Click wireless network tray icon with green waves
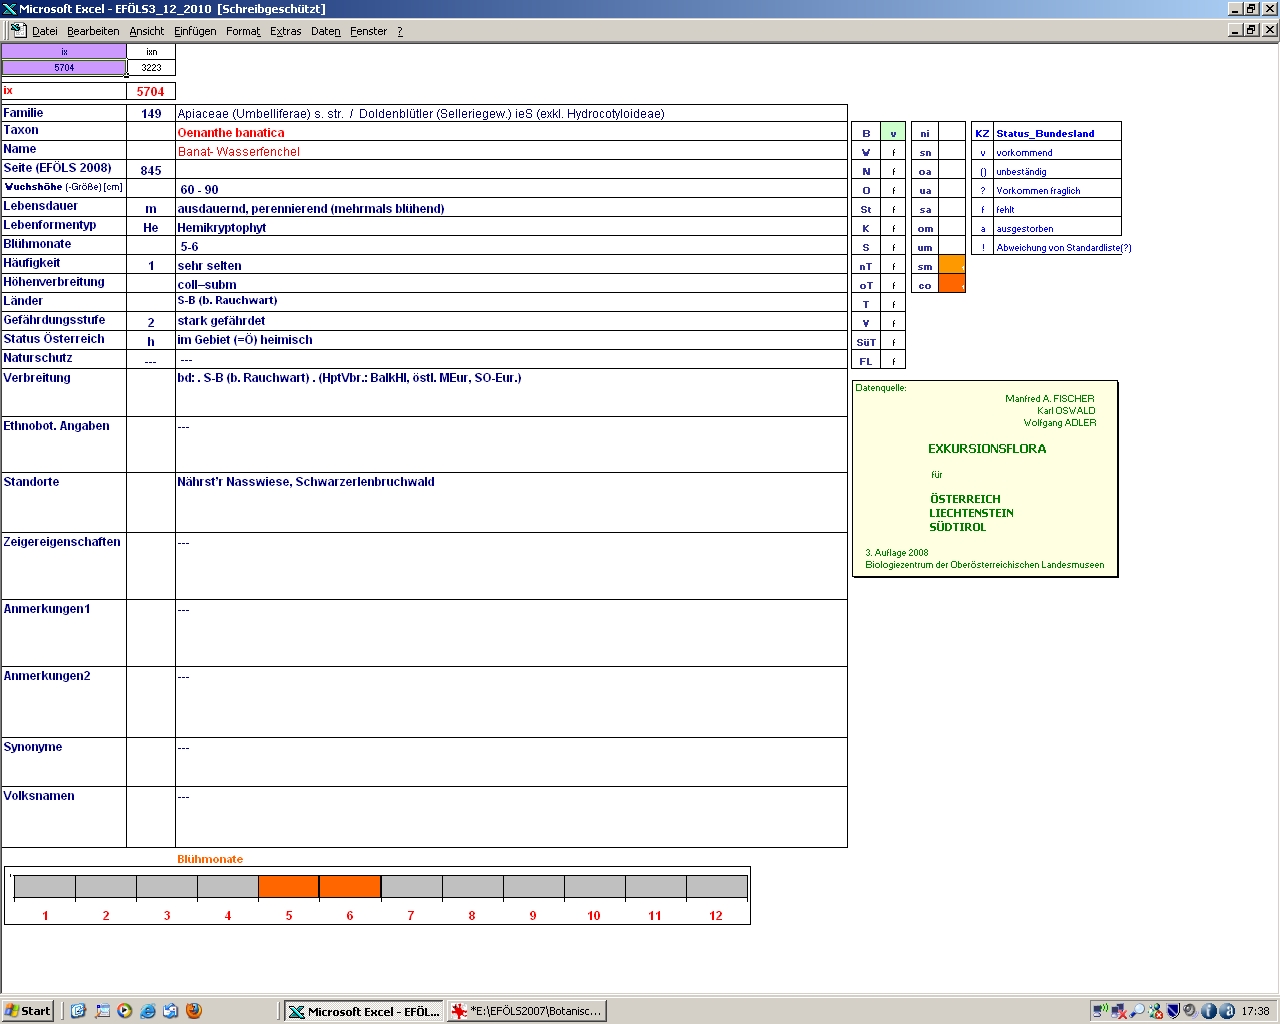Screen dimensions: 1280x1024 tap(1100, 1011)
